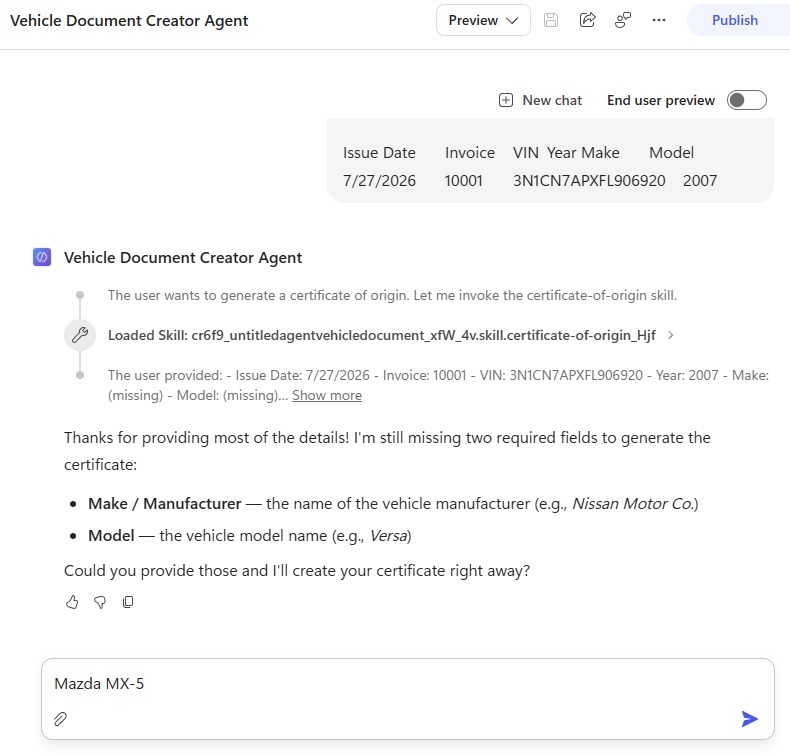Click the paperclip attach icon
The width and height of the screenshot is (790, 755).
point(60,719)
